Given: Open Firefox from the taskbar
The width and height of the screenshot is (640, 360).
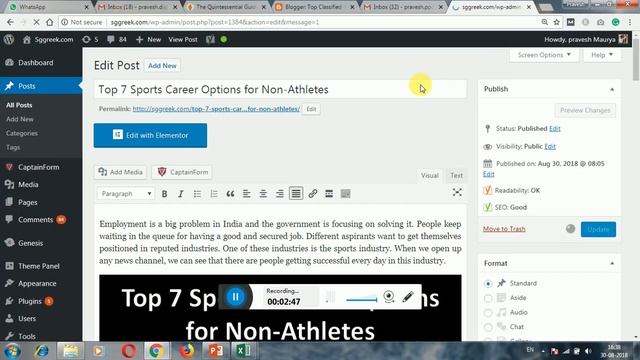Looking at the screenshot, I should click(187, 351).
